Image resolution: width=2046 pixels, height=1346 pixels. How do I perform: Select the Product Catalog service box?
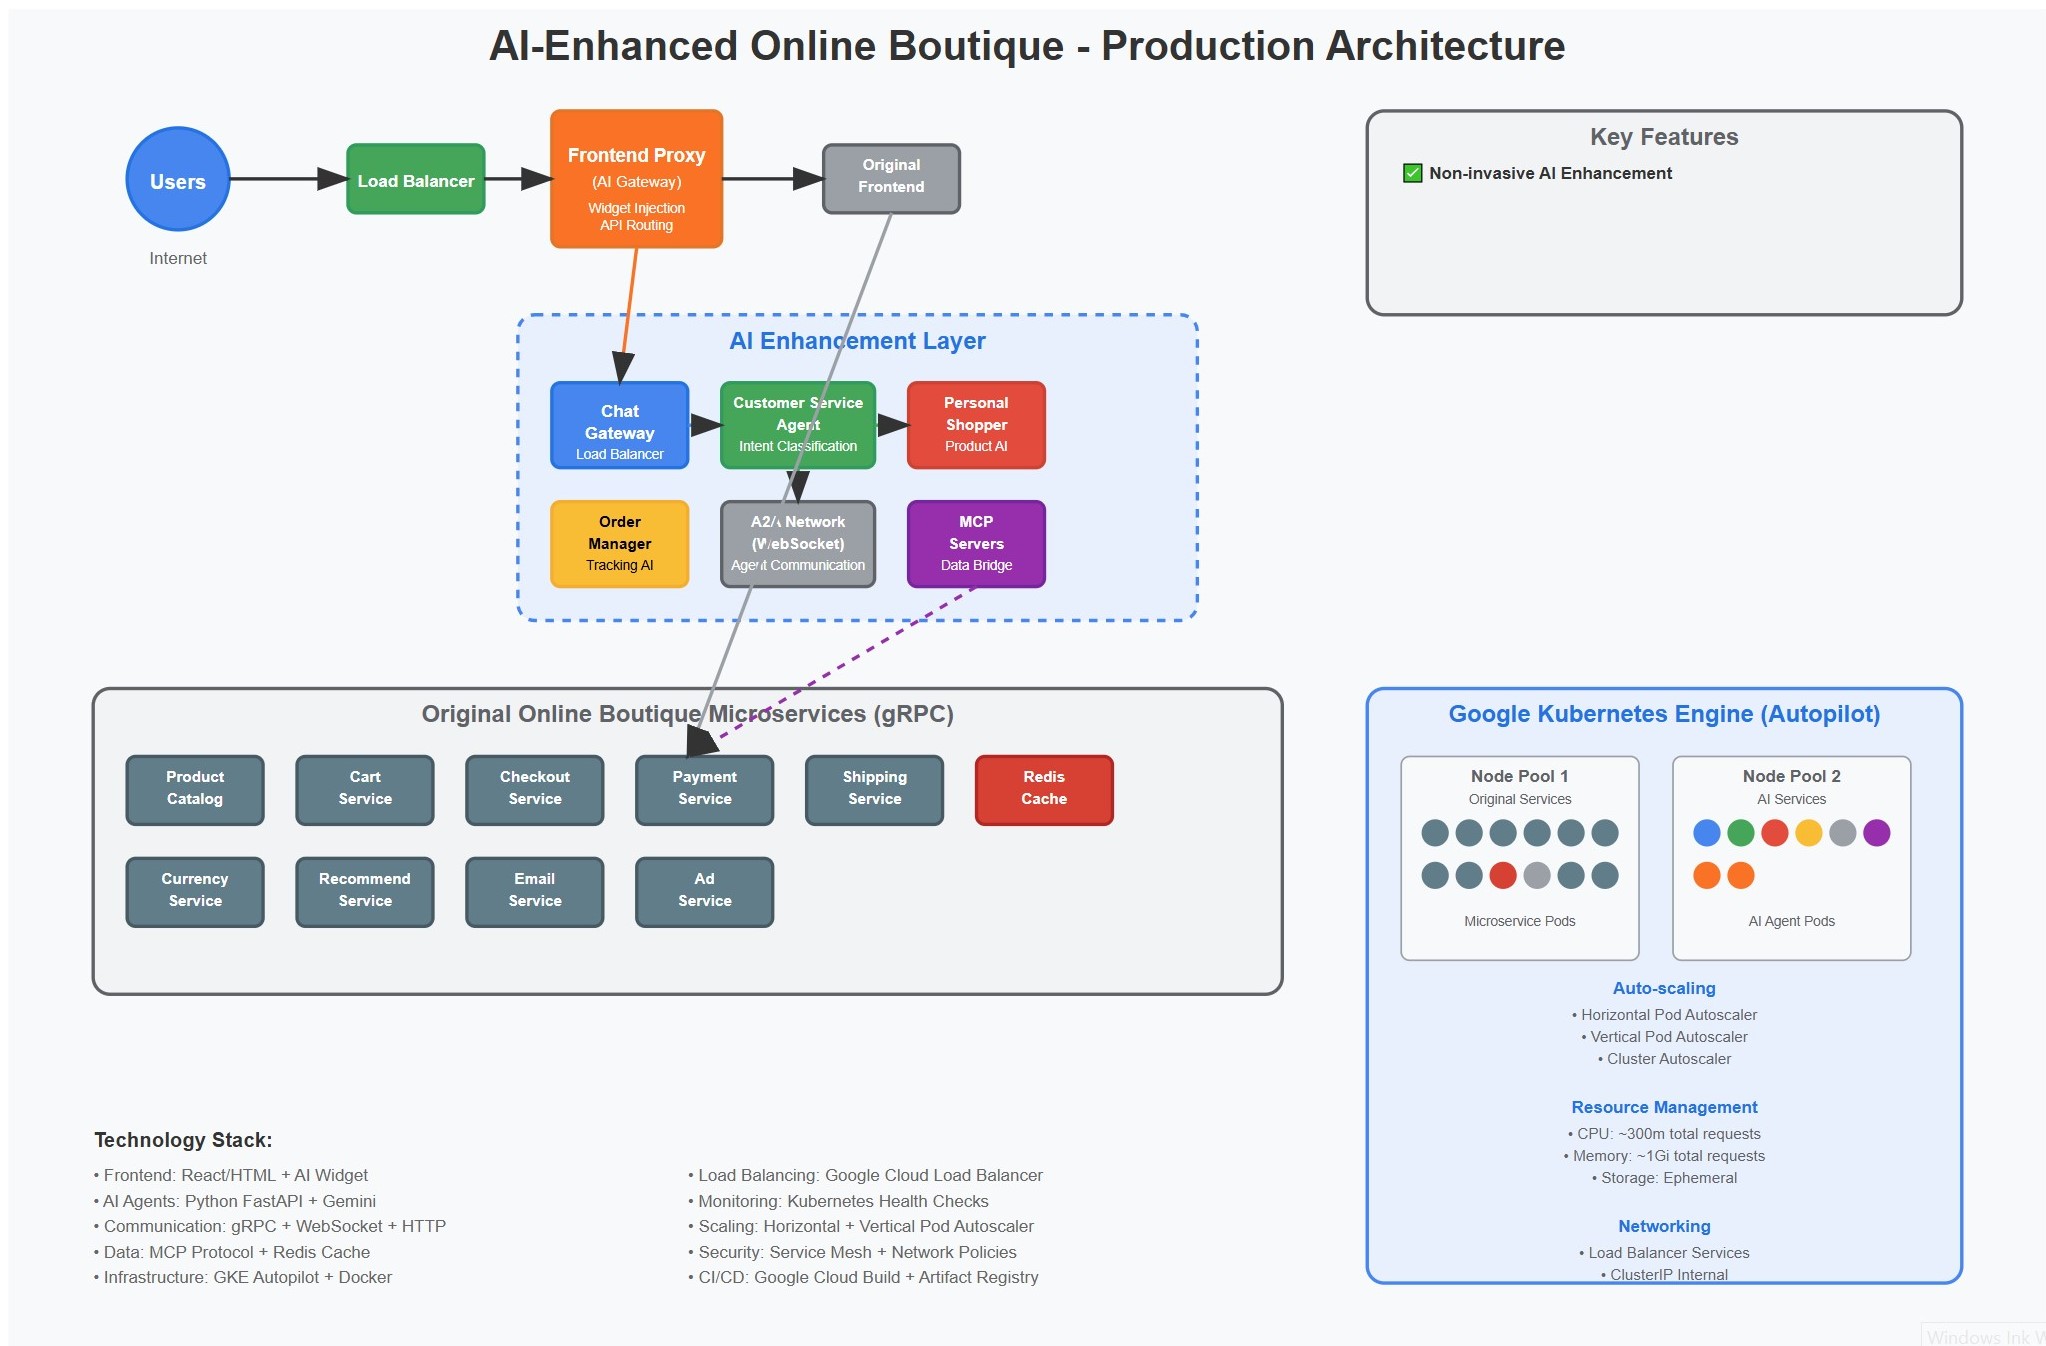tap(195, 789)
